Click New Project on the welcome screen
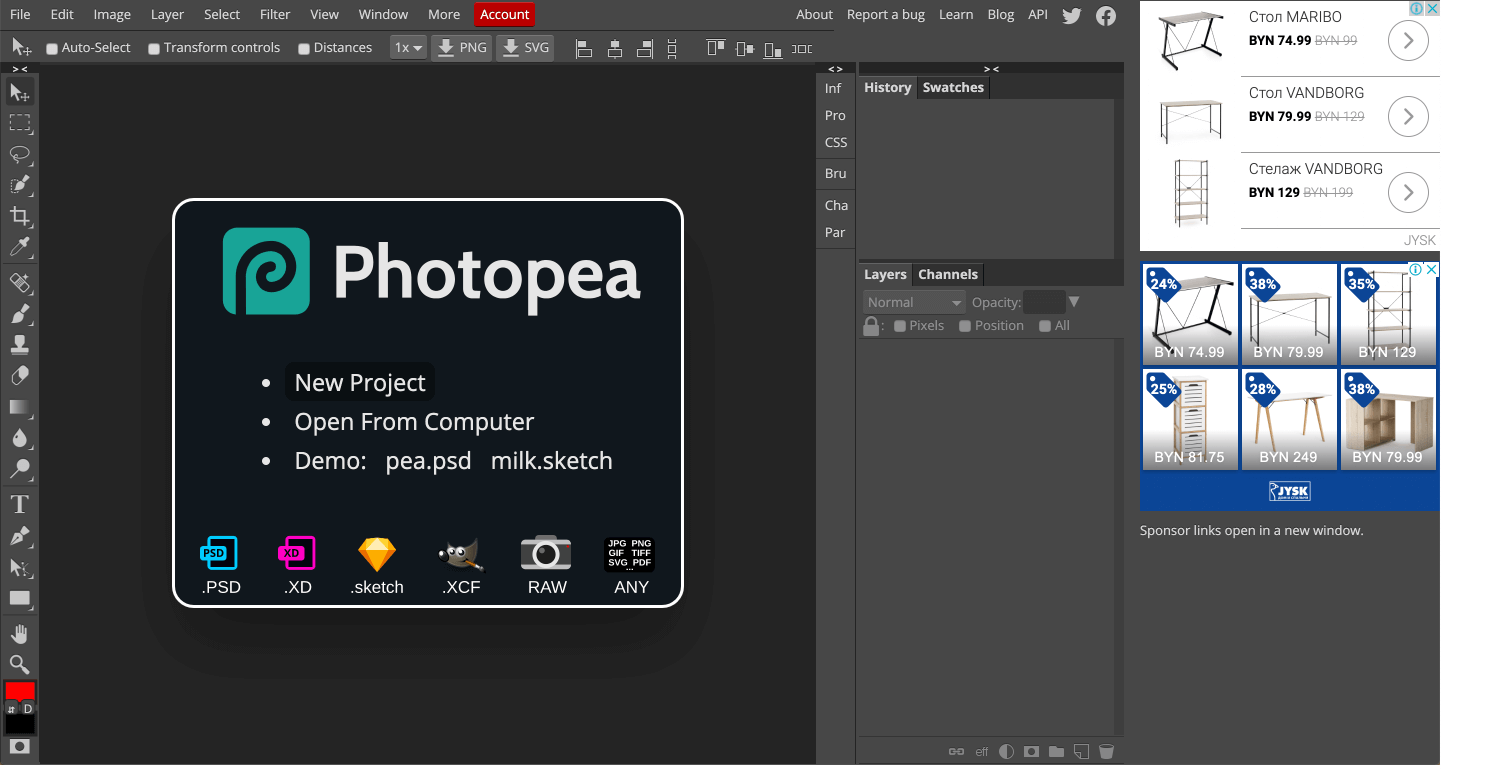The image size is (1486, 771). coord(360,382)
